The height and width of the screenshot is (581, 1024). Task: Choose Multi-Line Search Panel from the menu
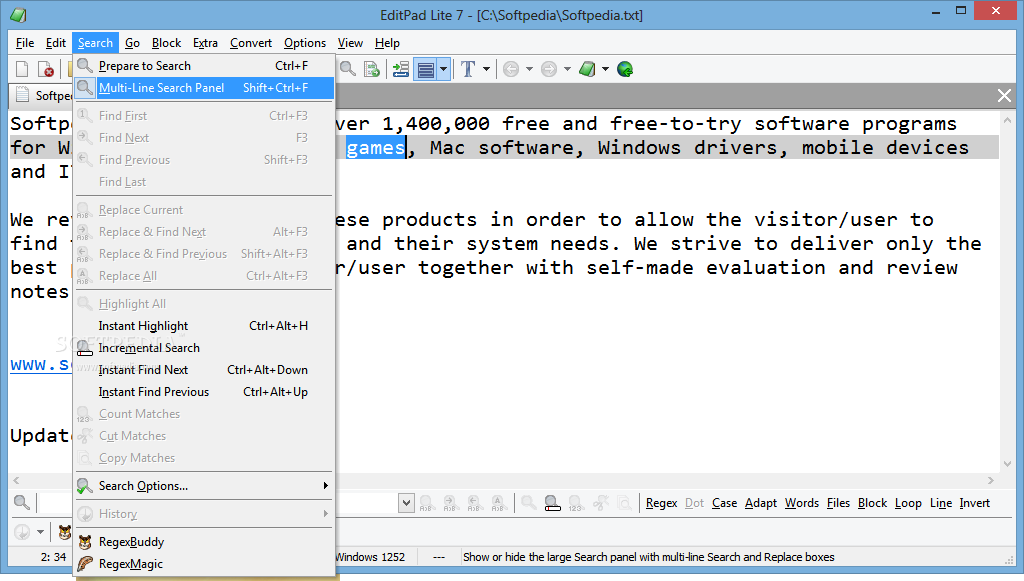[204, 88]
